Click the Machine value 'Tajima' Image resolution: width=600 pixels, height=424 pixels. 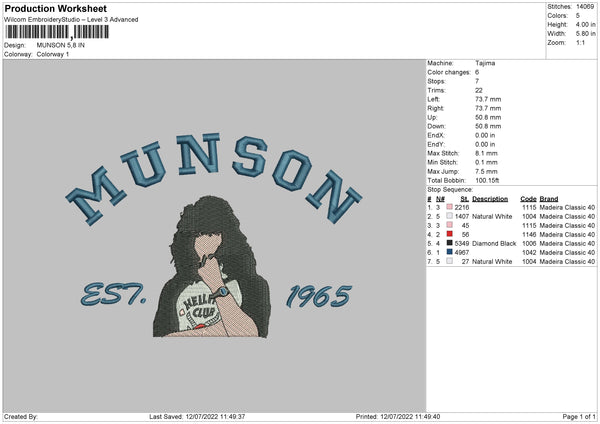[x=485, y=63]
